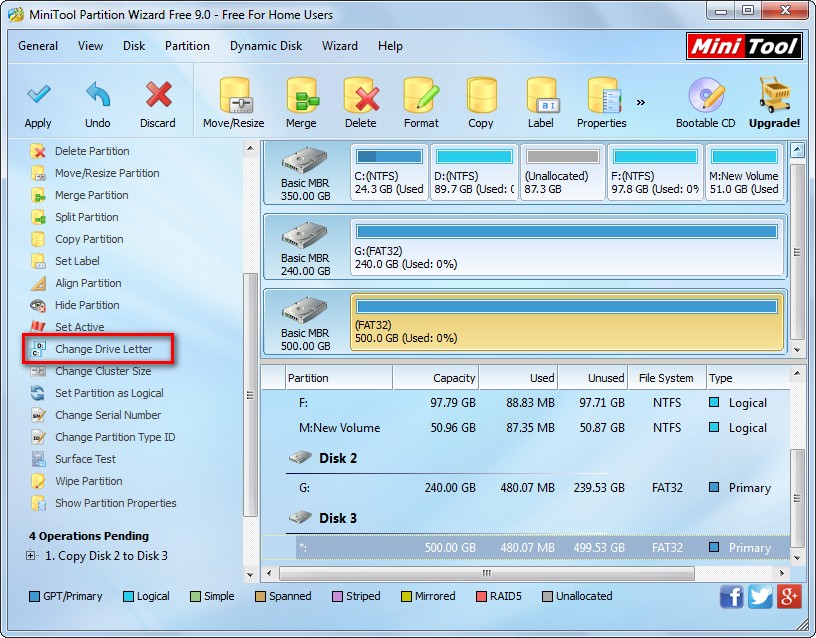
Task: Choose Change Drive Letter action
Action: pyautogui.click(x=104, y=349)
